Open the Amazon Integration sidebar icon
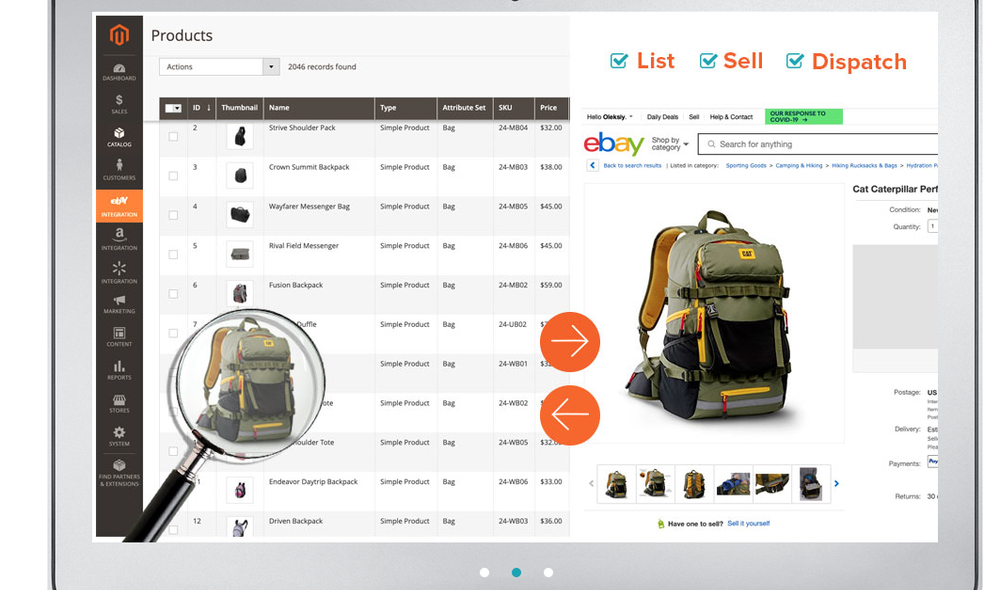This screenshot has height=590, width=1000. pos(119,238)
